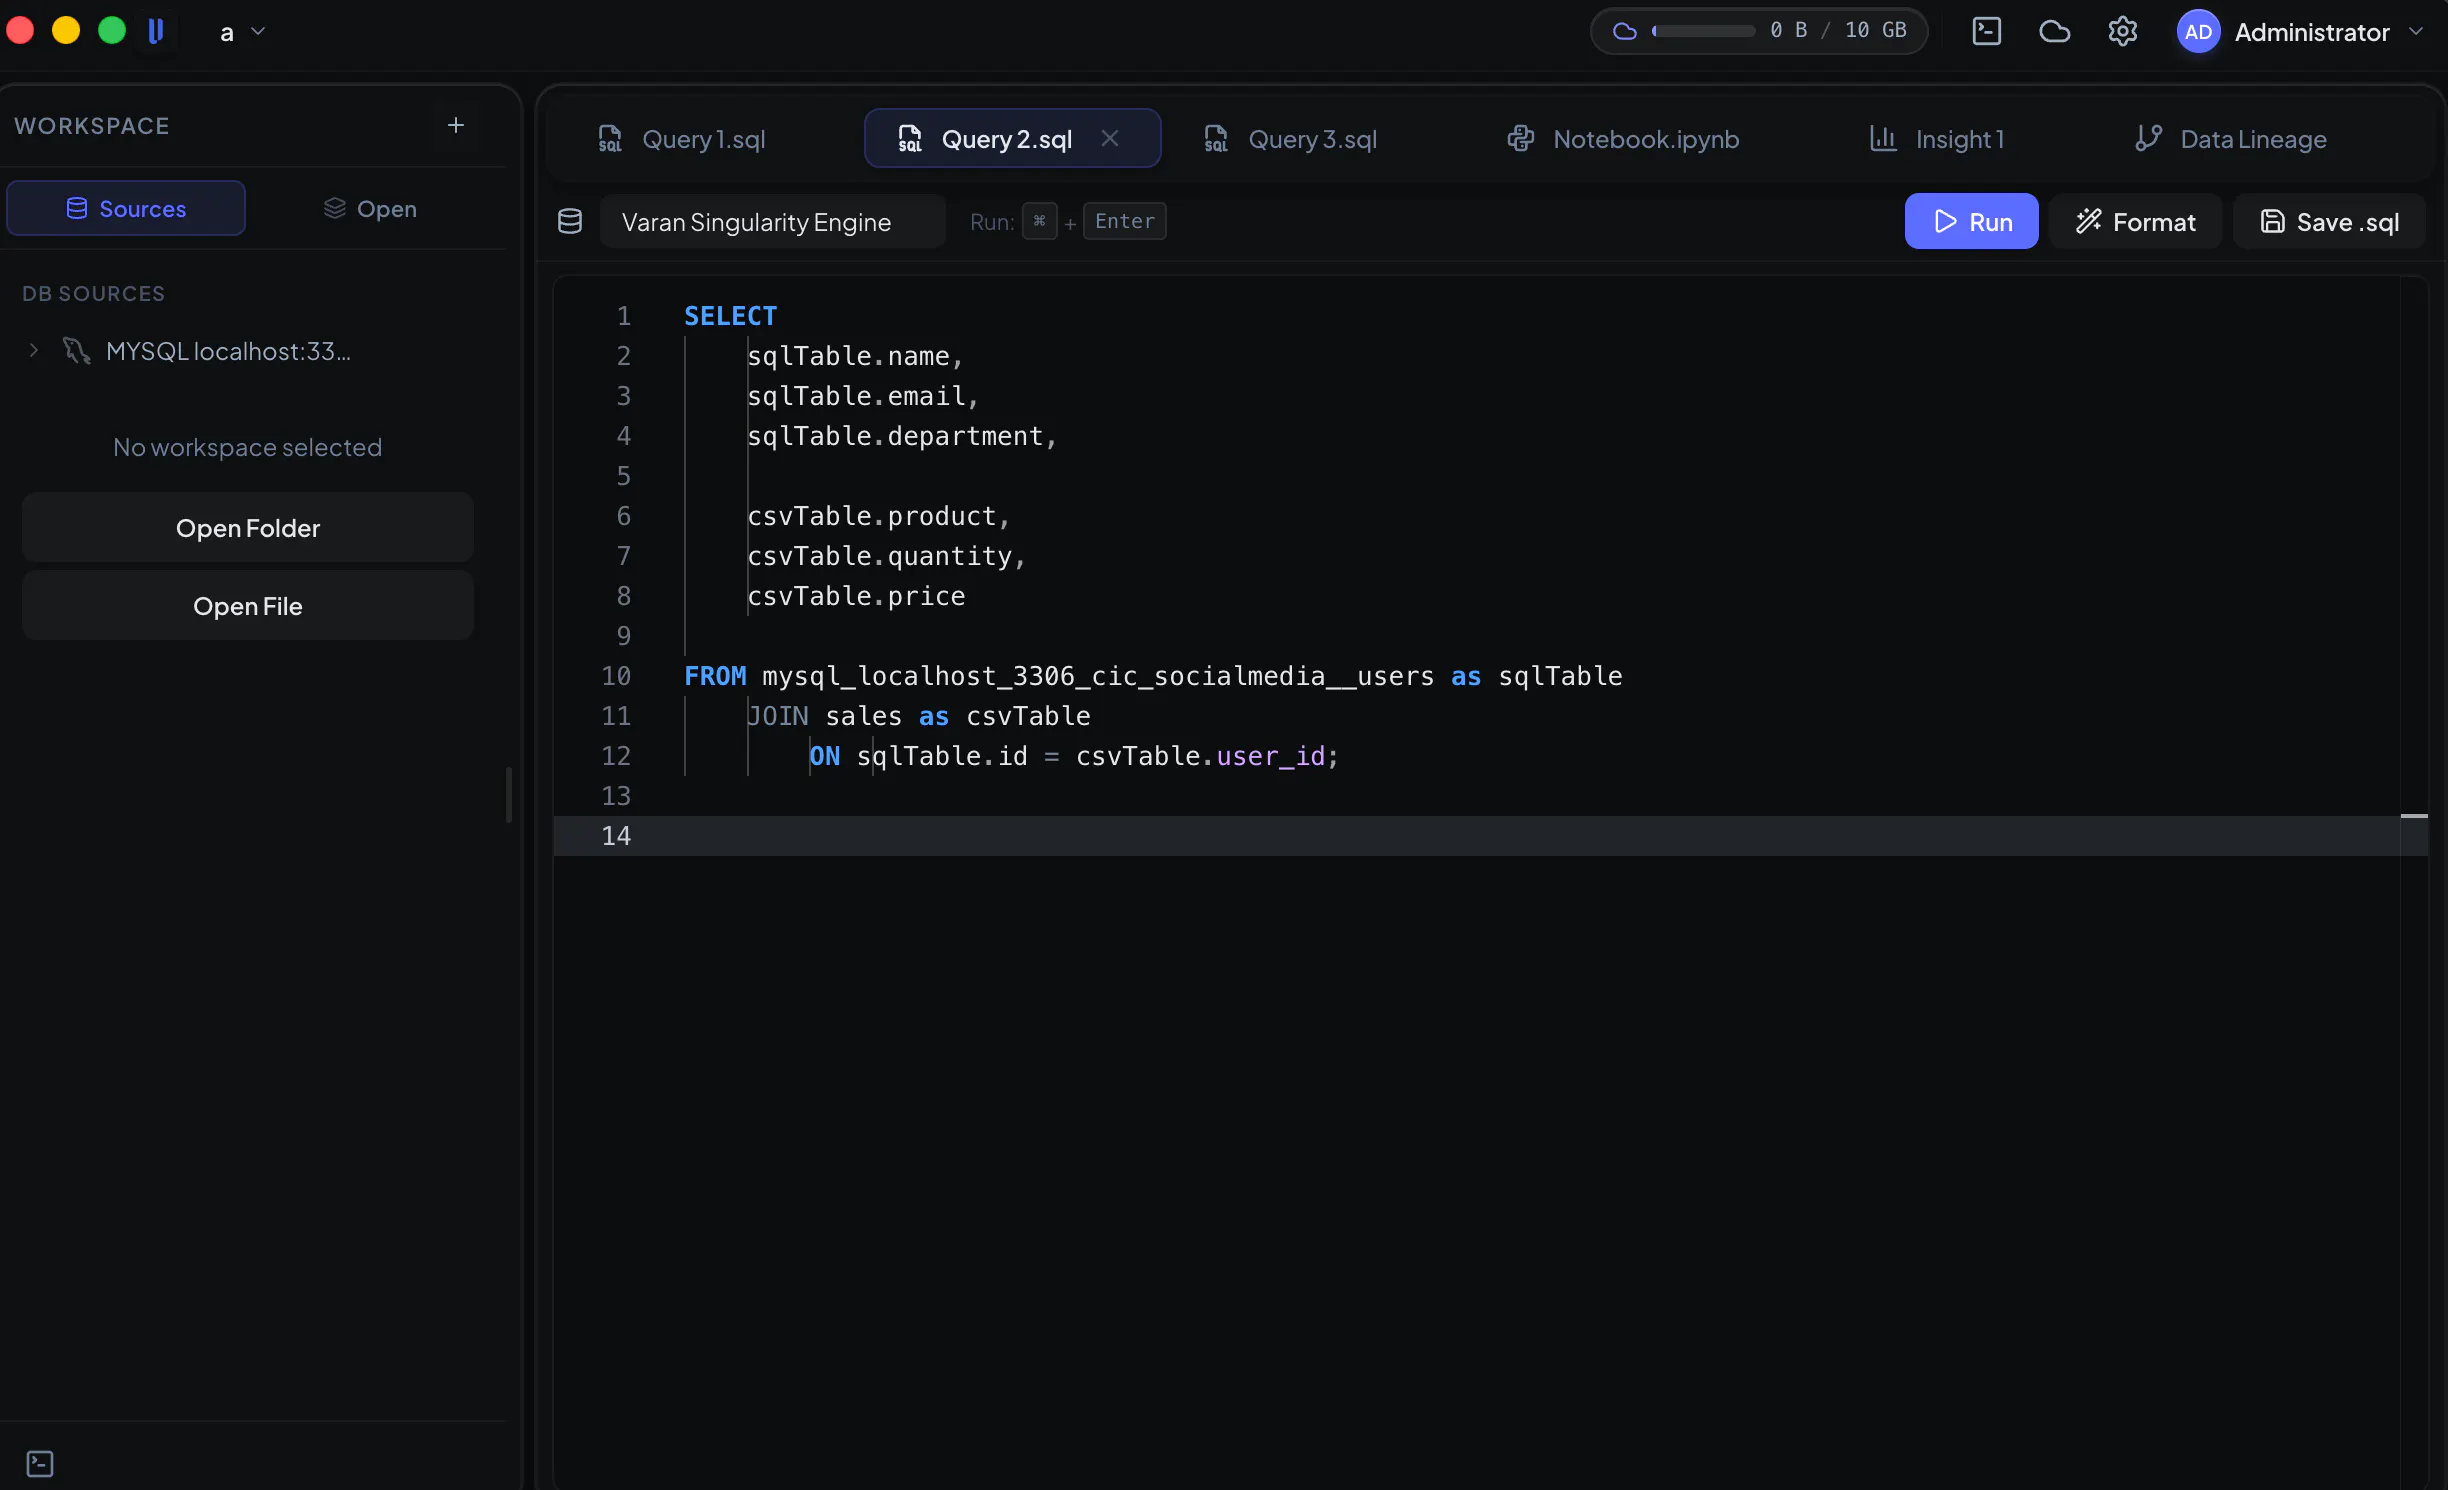Click the Open Folder button
Viewport: 2448px width, 1490px height.
pos(248,527)
